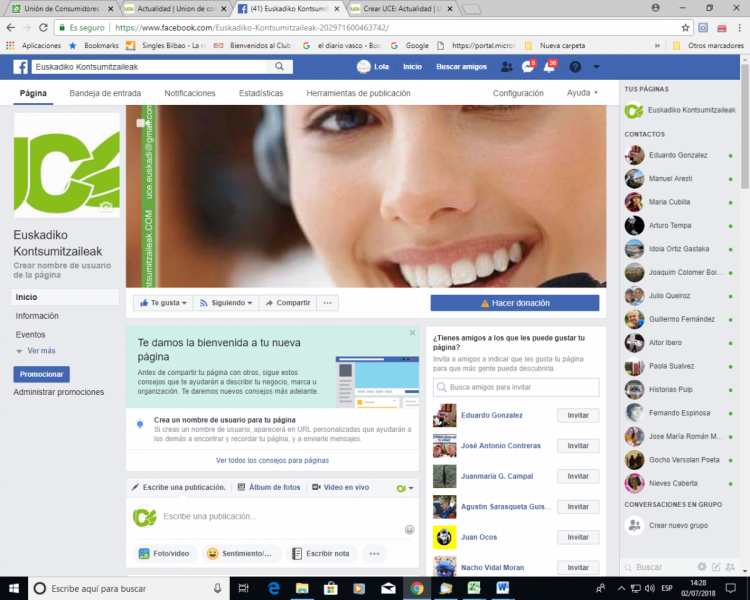Invite Eduardo Gonzalez to like page
The height and width of the screenshot is (600, 750).
coord(578,415)
